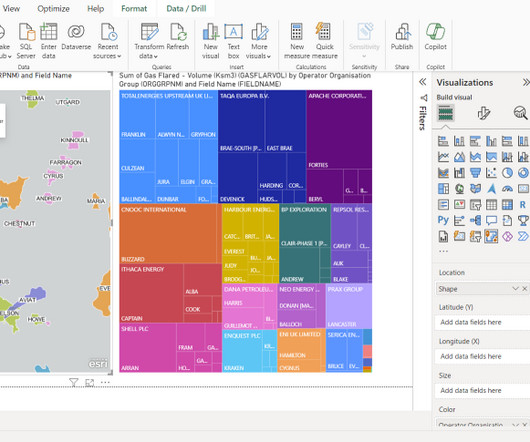Click the Publish button

[402, 37]
